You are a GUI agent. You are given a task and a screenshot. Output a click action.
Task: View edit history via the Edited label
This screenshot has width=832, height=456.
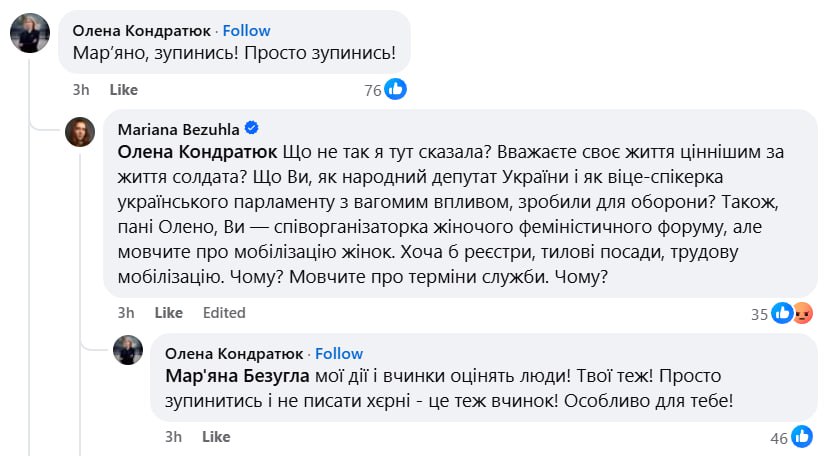pos(224,313)
